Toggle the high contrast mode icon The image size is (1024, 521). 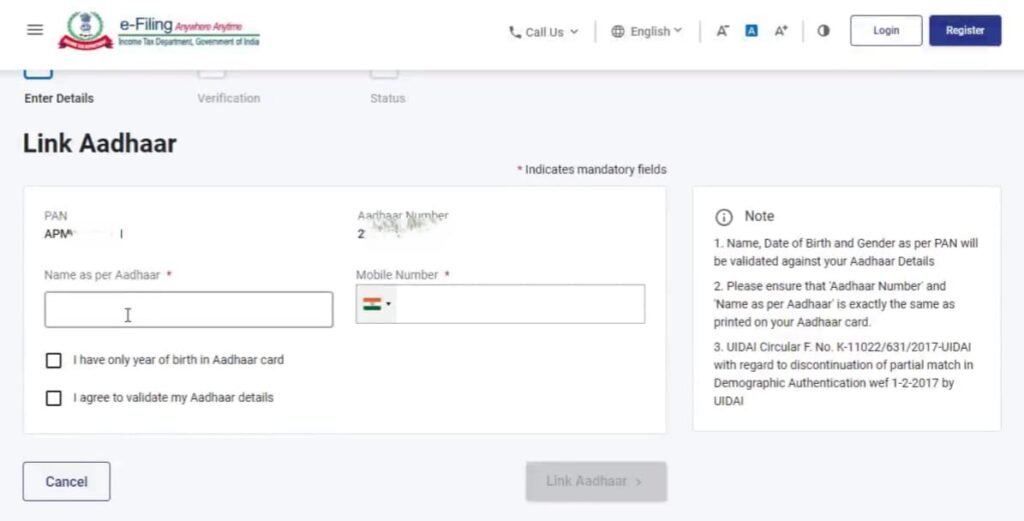pyautogui.click(x=823, y=31)
